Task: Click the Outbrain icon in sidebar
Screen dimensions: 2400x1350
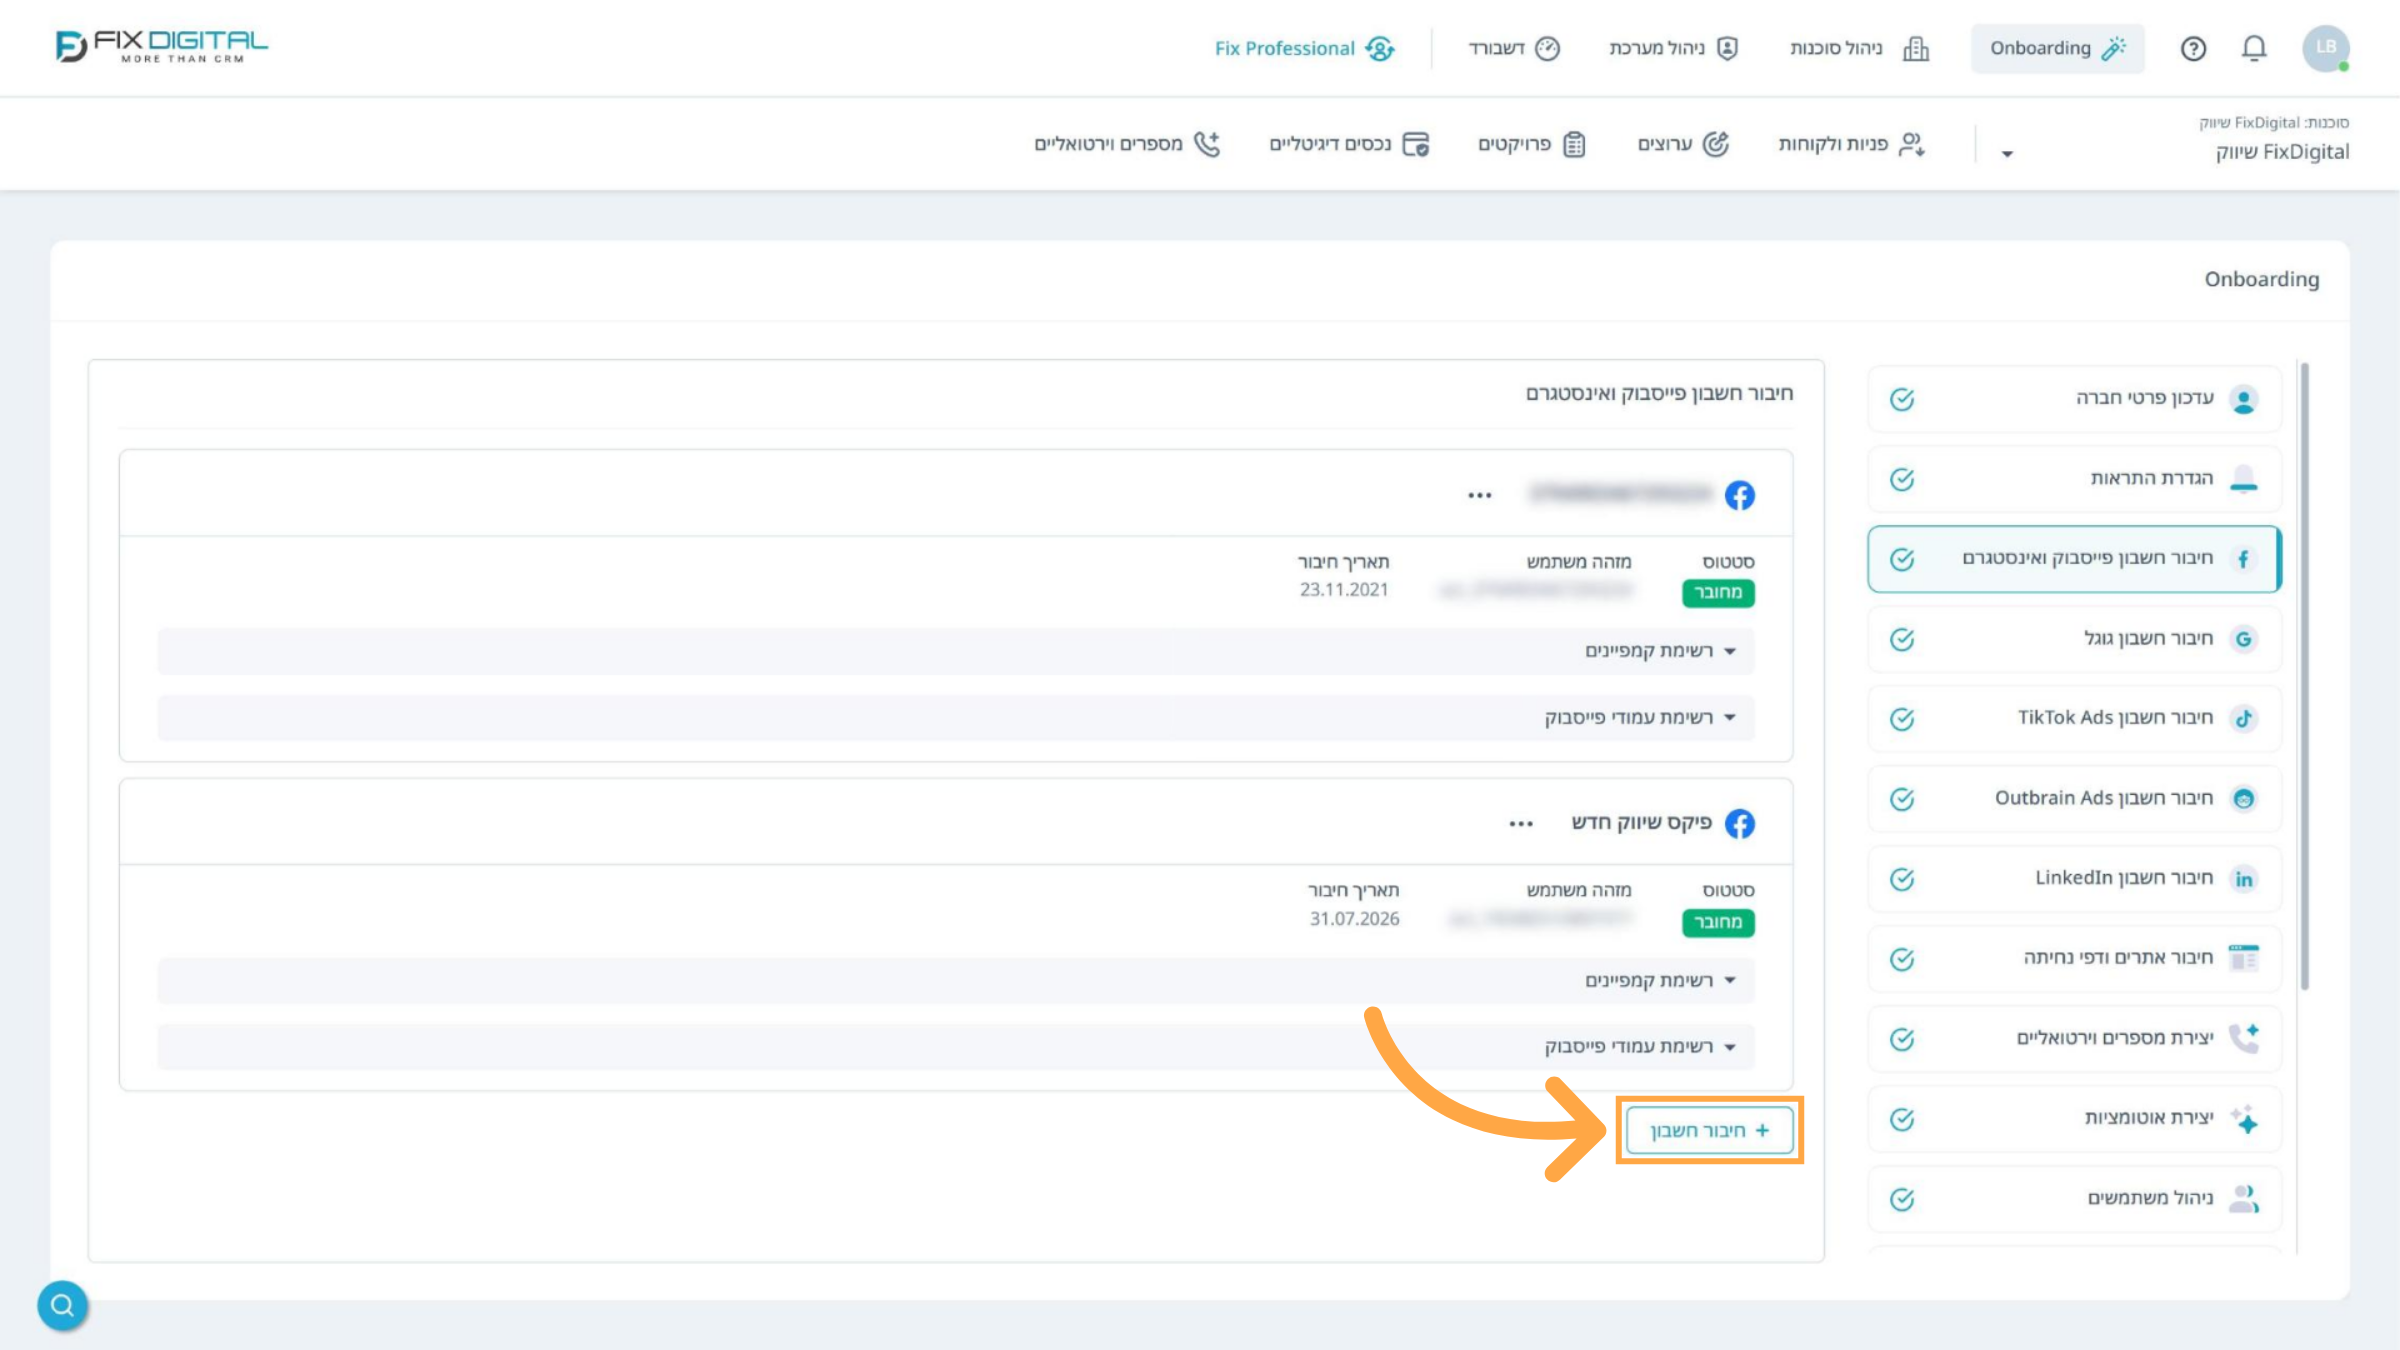Action: coord(2244,798)
